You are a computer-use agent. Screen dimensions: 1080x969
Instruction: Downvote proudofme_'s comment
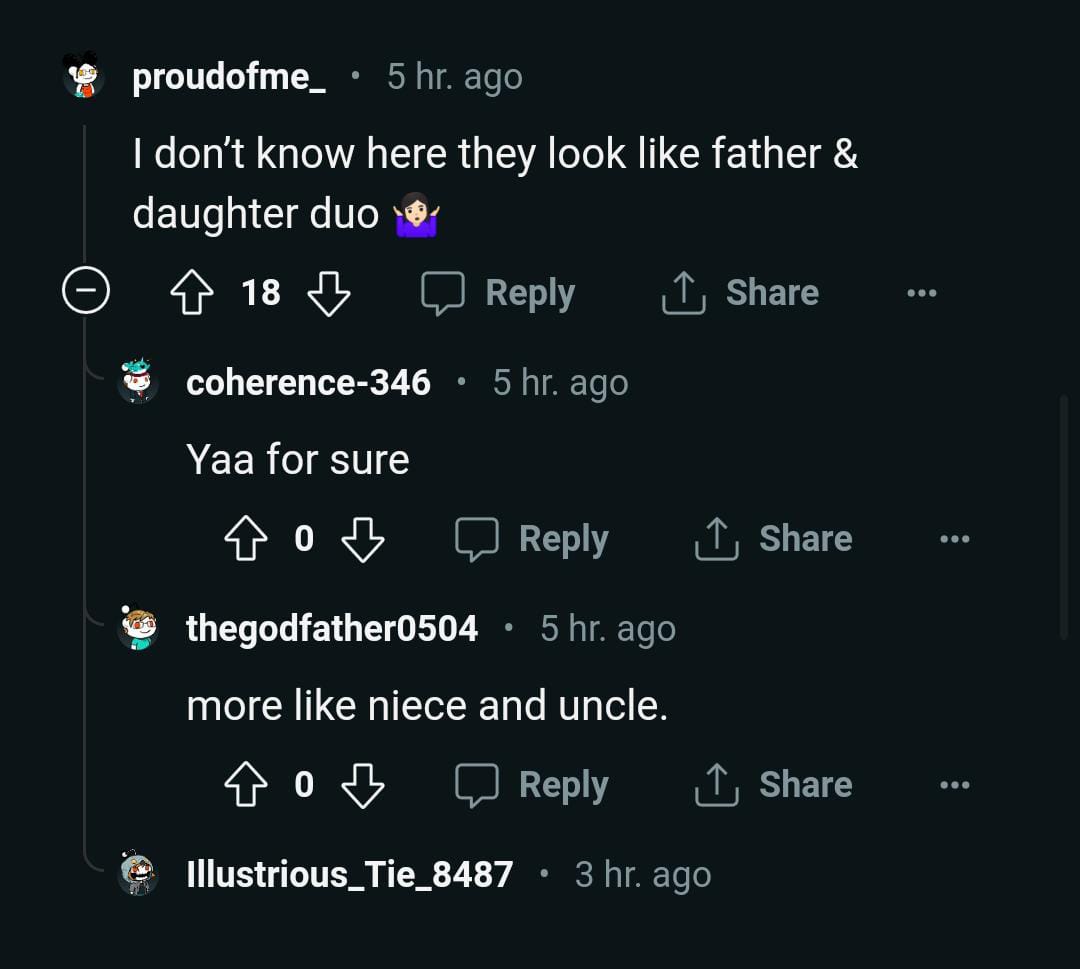[328, 293]
